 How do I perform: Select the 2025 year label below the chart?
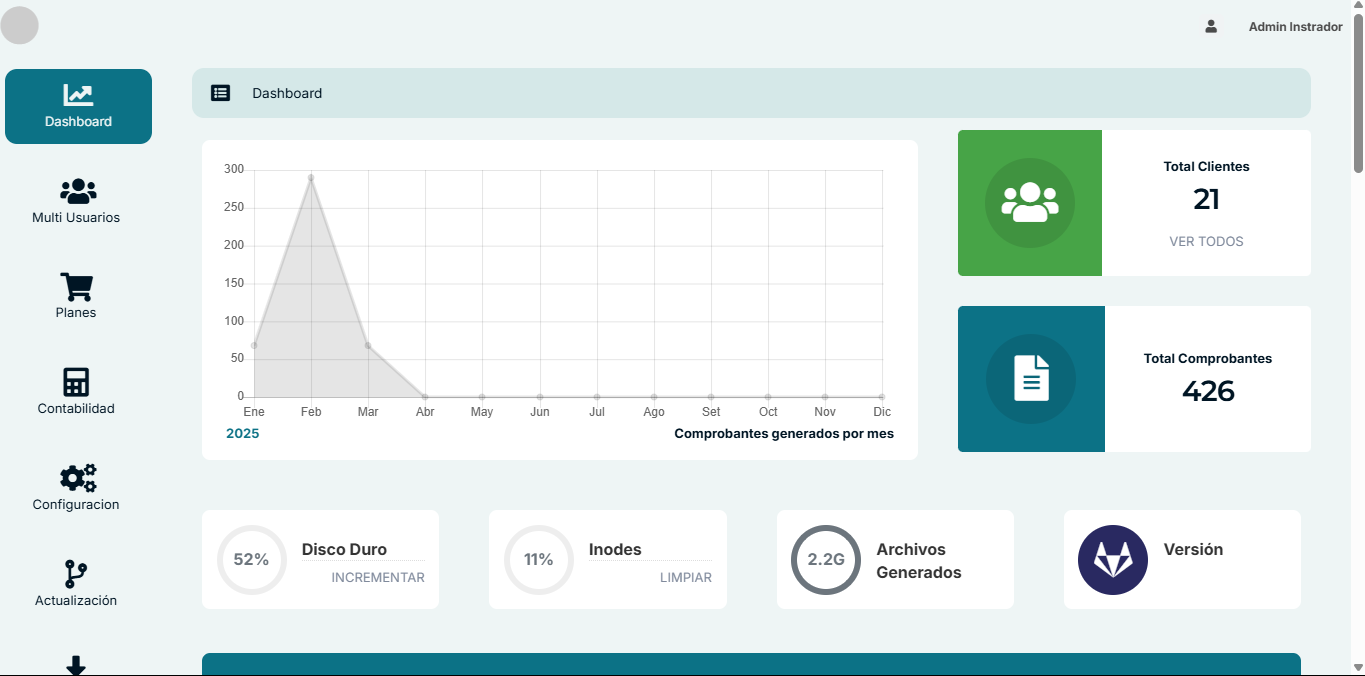(242, 434)
